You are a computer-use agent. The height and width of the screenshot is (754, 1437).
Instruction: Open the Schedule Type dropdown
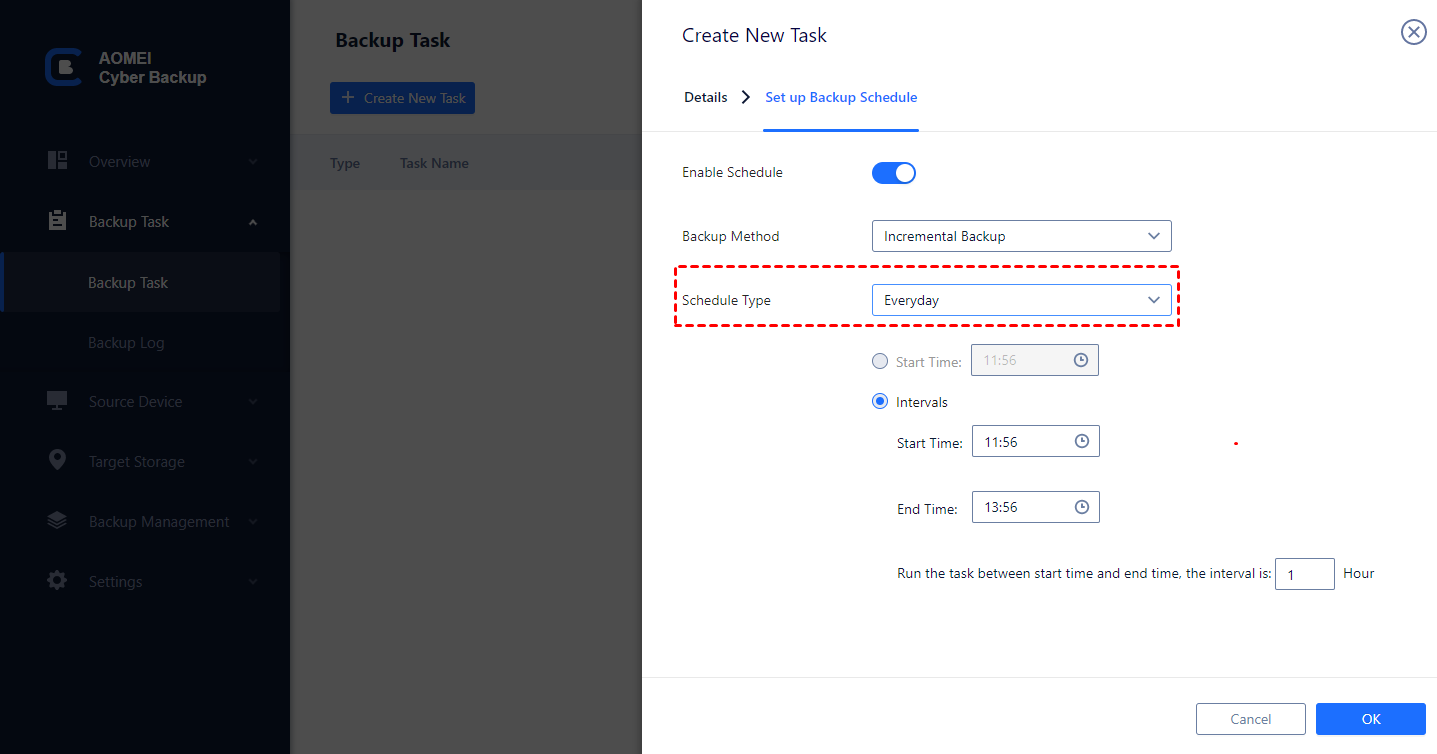point(1021,299)
